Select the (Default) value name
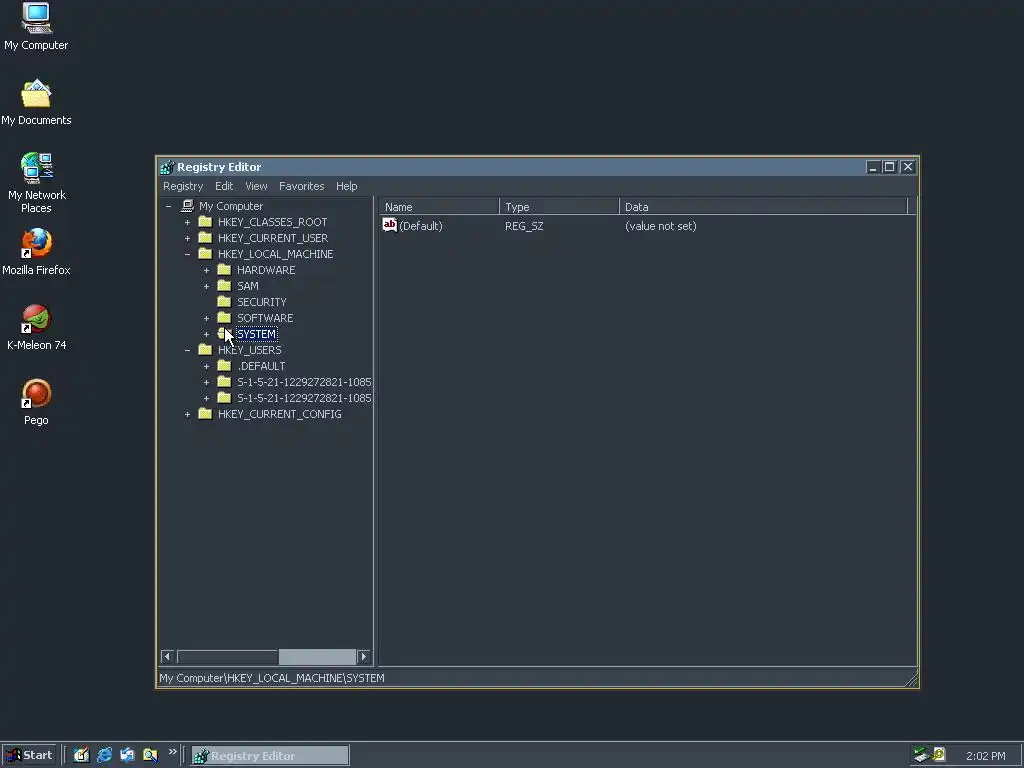This screenshot has width=1024, height=768. click(421, 226)
